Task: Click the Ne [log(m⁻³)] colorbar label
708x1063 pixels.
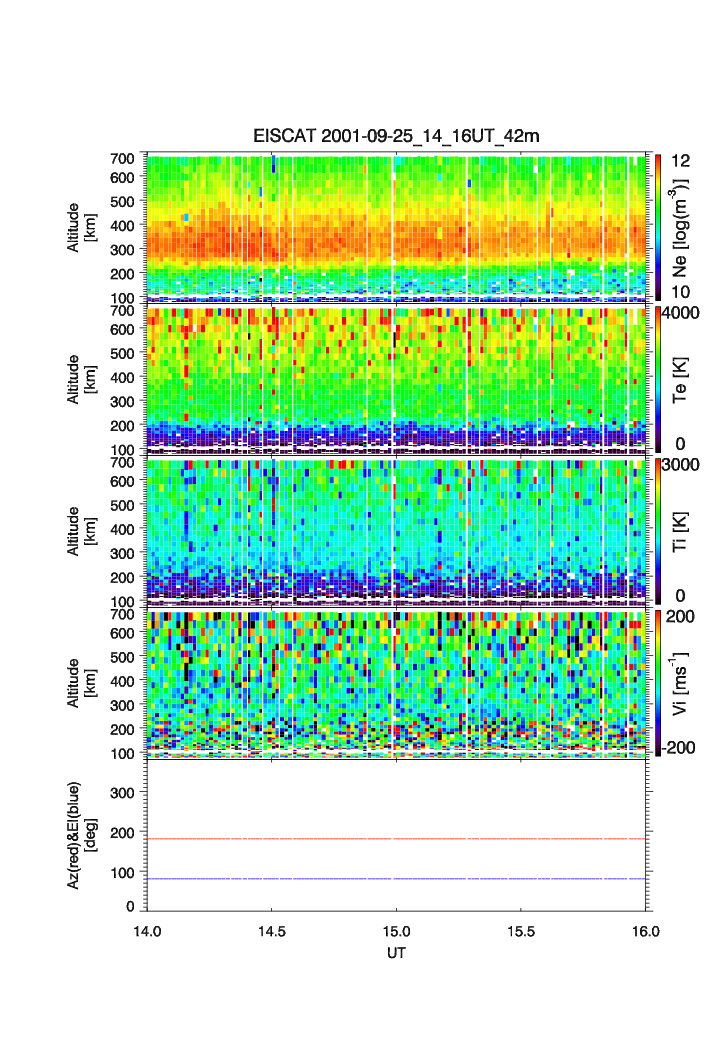Action: click(x=688, y=226)
